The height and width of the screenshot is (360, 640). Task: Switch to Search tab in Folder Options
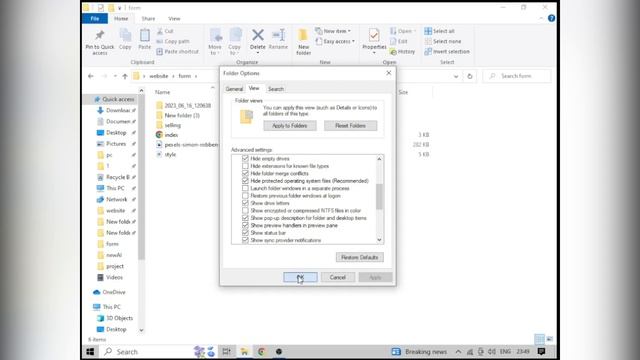click(x=276, y=89)
